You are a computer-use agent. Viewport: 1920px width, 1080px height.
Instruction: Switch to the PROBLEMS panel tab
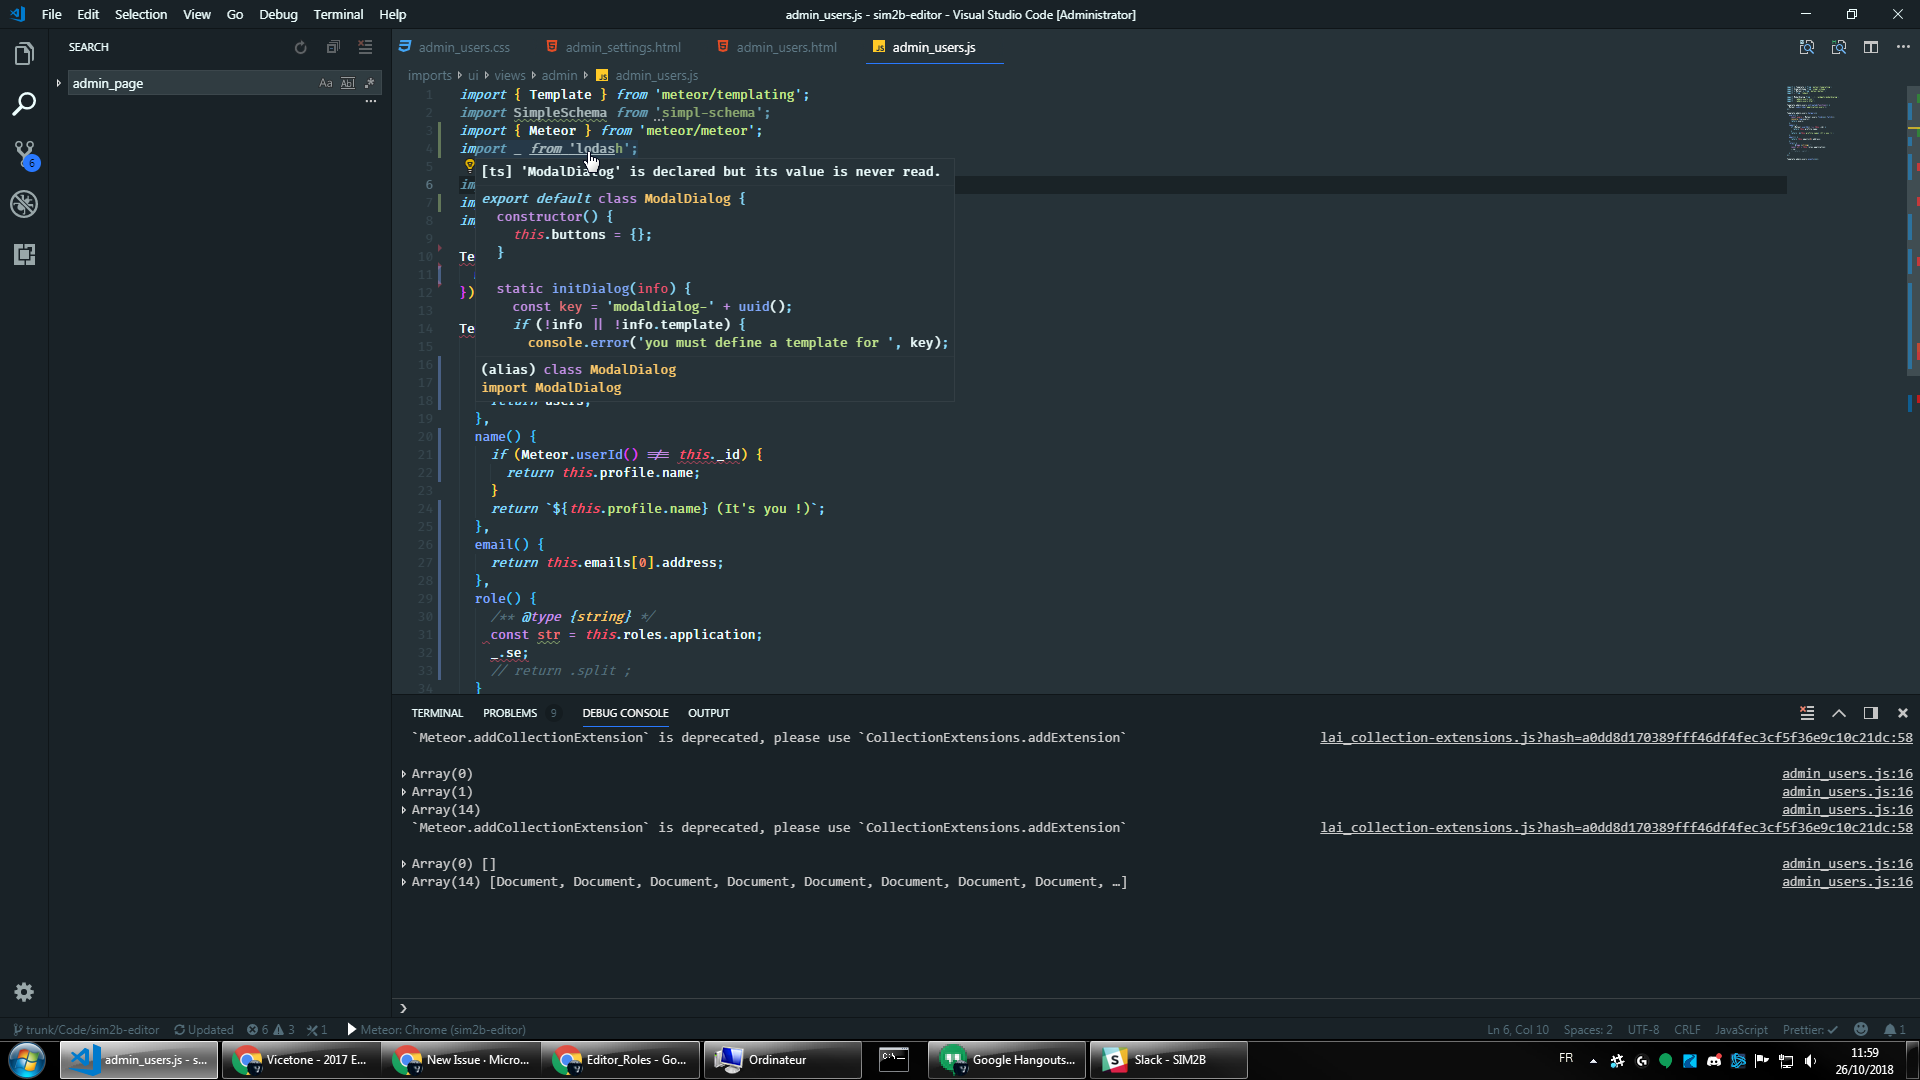[x=509, y=713]
